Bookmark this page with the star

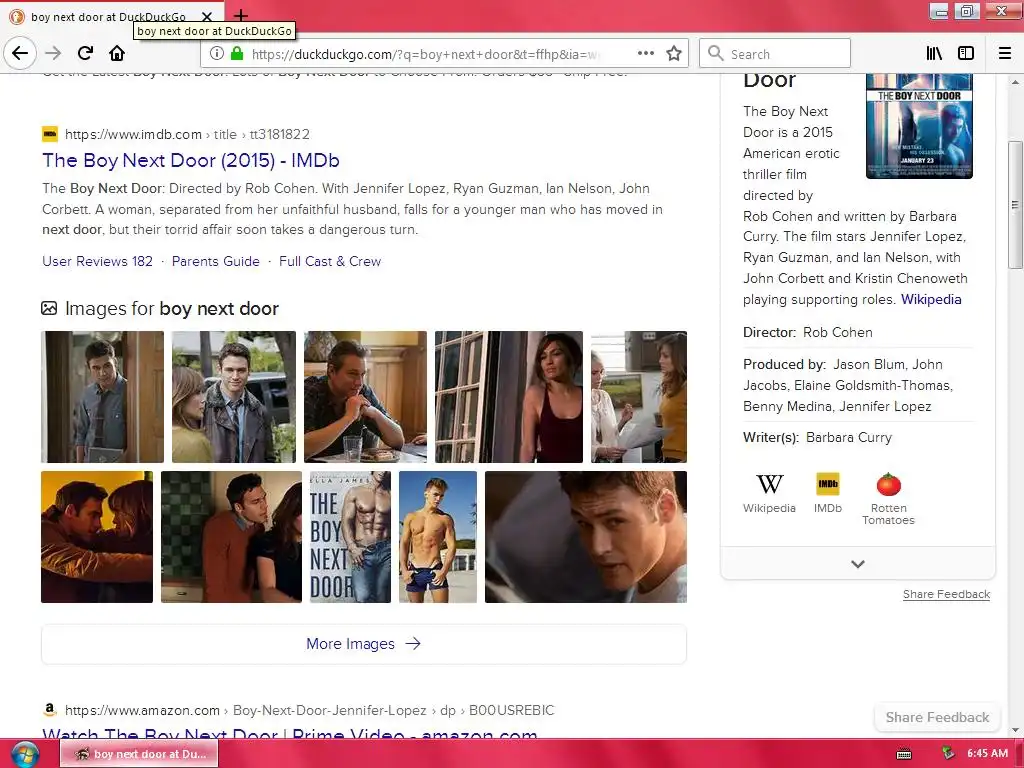[x=674, y=54]
